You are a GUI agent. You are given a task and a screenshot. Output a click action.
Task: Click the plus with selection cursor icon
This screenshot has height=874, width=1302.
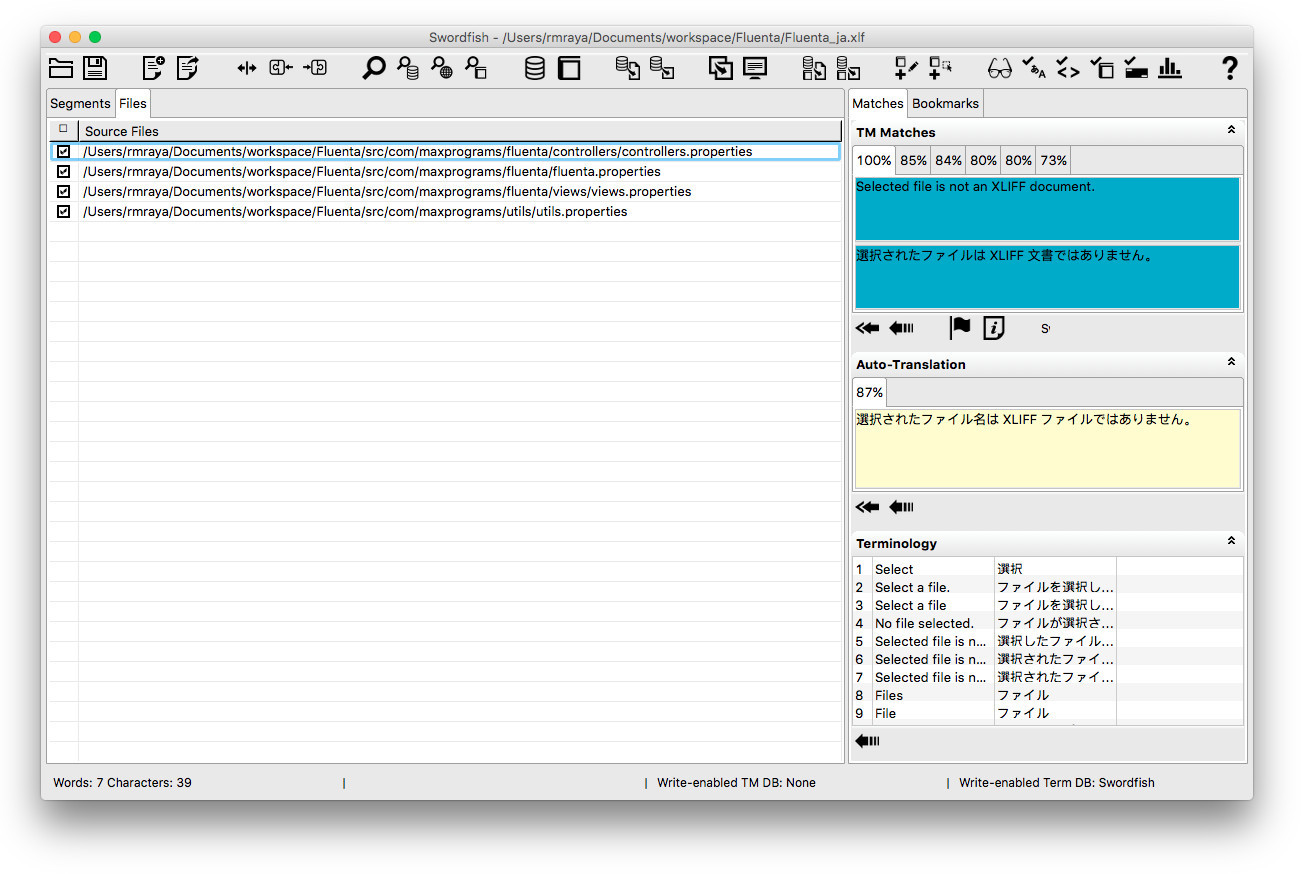(940, 68)
